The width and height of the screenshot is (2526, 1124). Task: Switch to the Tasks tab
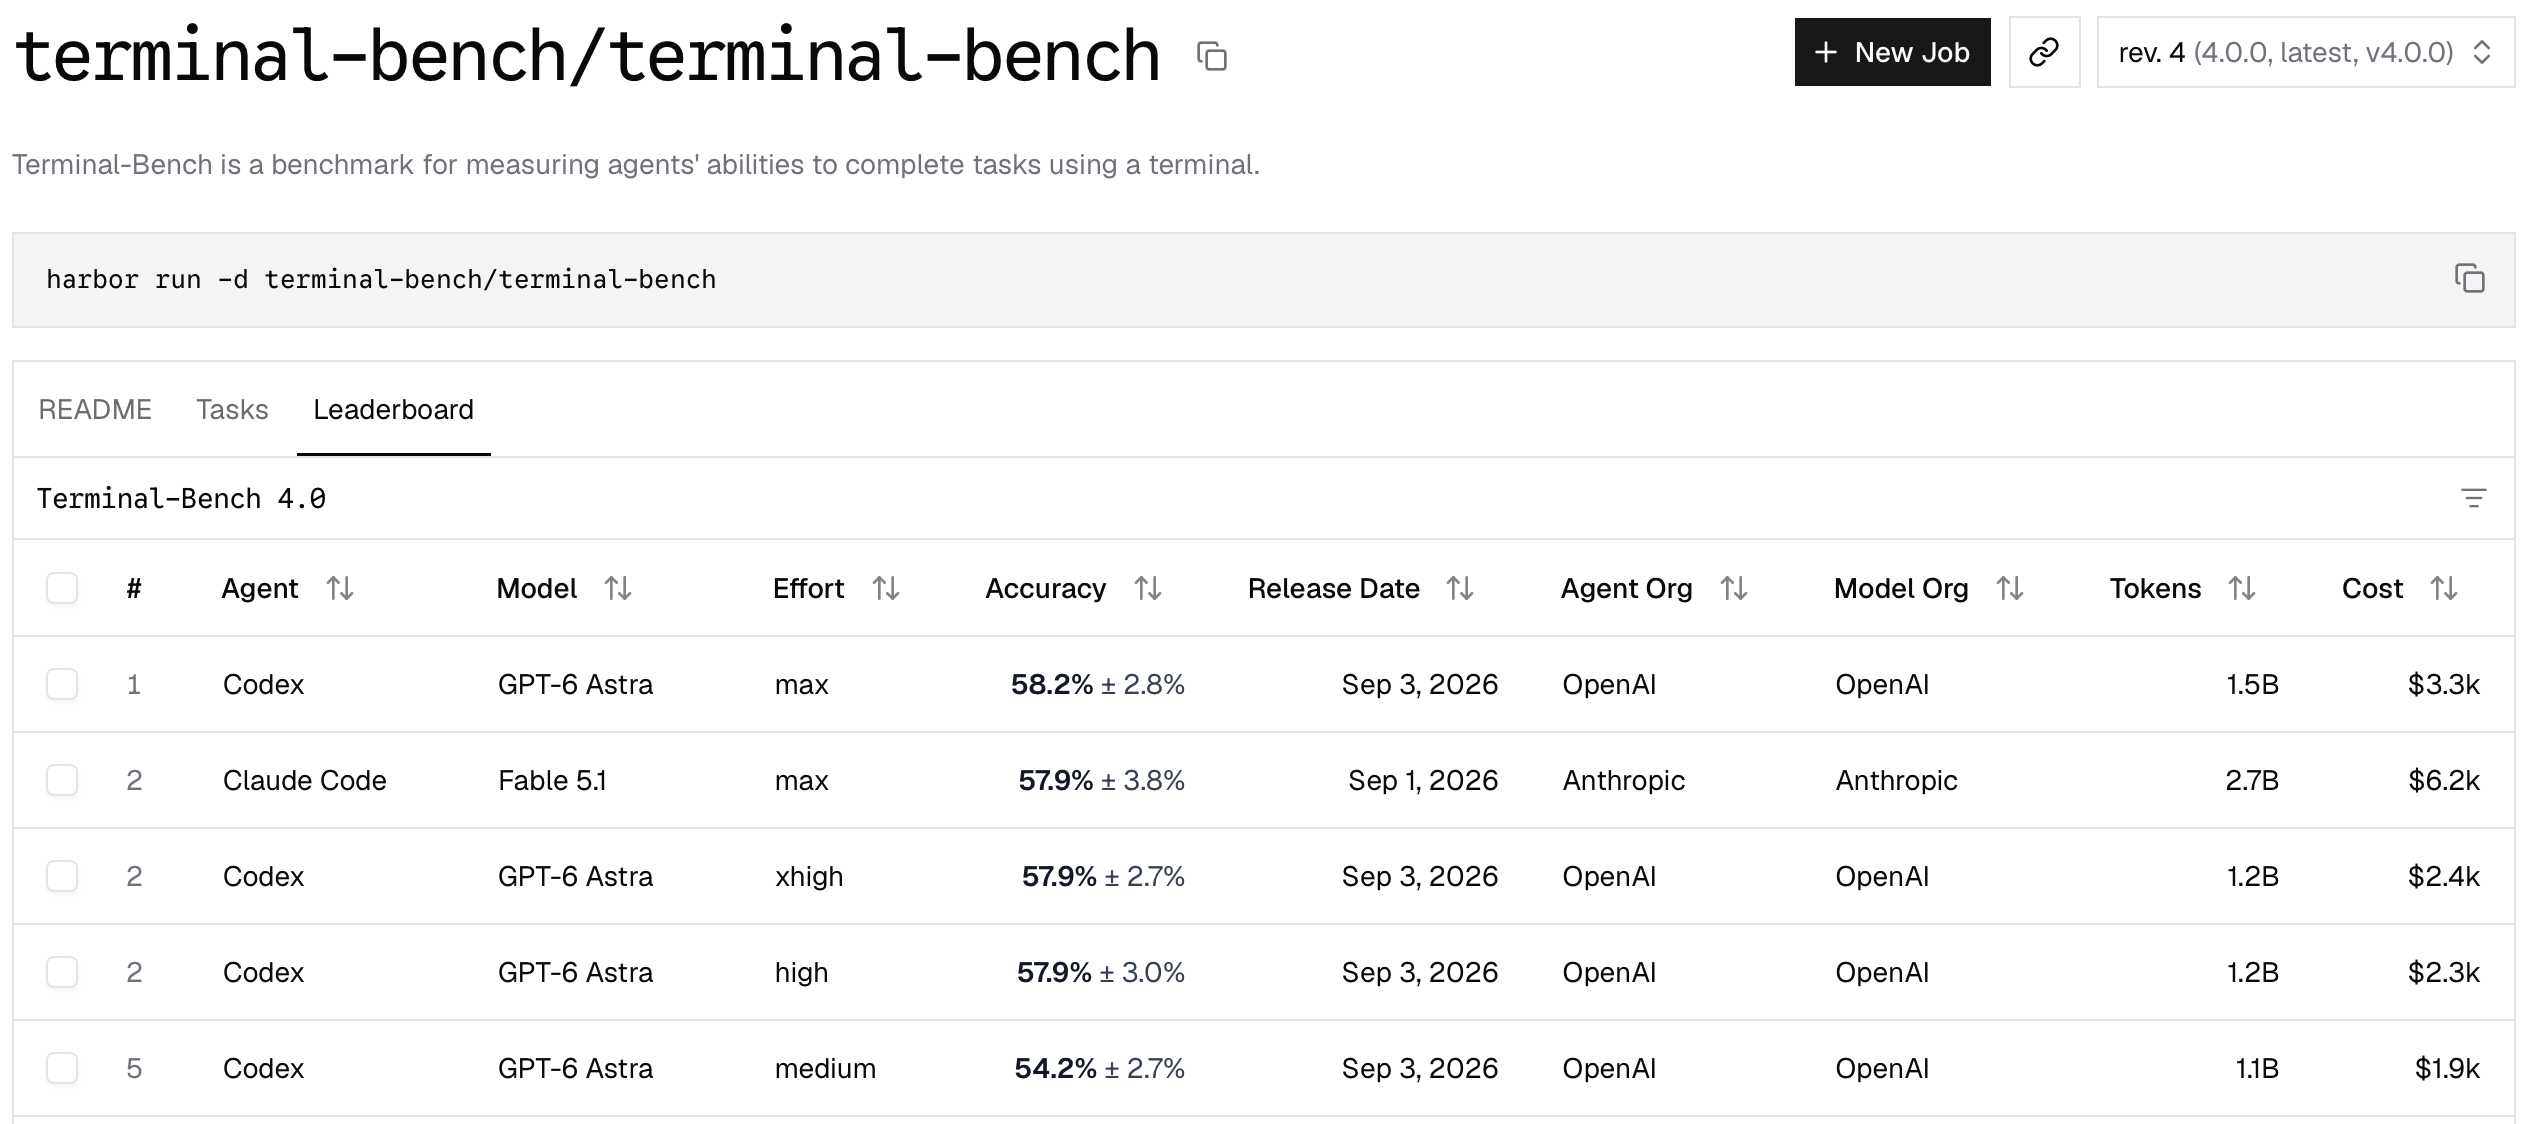point(232,409)
